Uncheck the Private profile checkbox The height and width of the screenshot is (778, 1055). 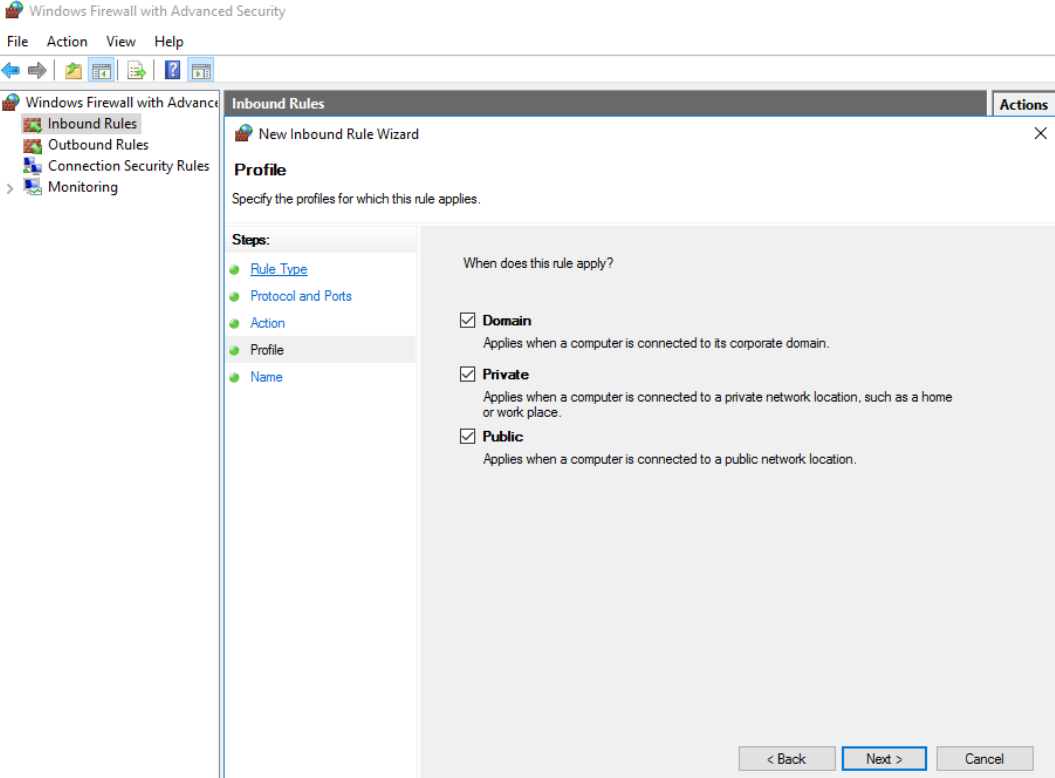tap(467, 374)
